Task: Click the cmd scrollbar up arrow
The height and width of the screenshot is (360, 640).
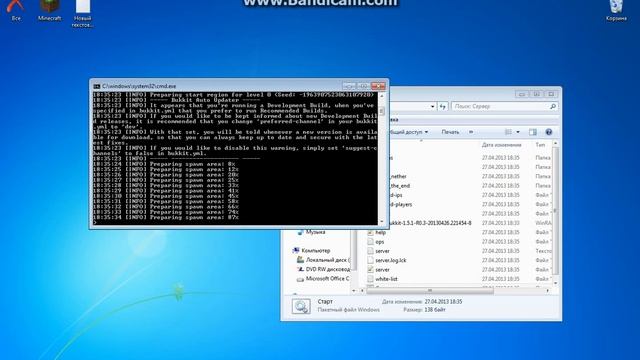Action: tap(382, 96)
